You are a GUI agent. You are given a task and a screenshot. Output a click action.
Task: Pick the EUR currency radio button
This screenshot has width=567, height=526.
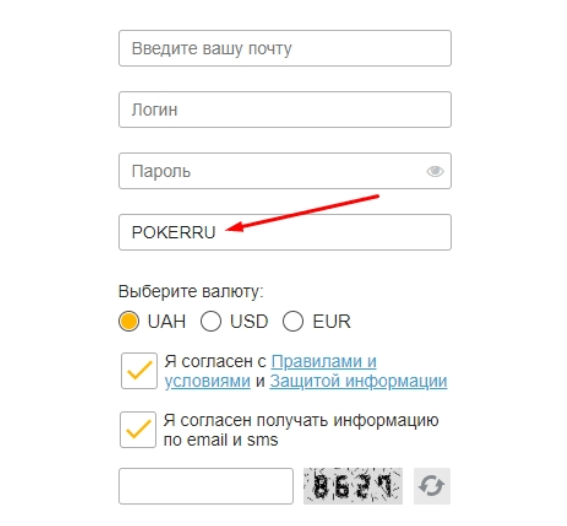click(x=293, y=321)
